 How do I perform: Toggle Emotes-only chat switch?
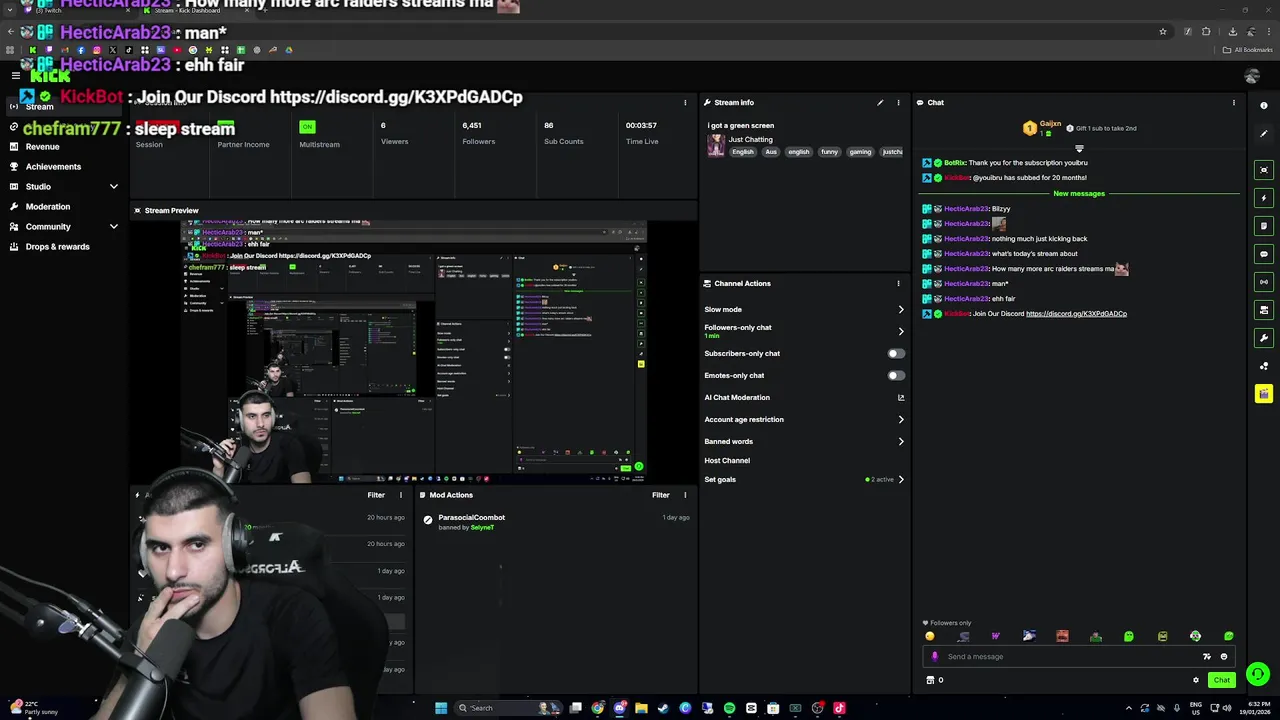pyautogui.click(x=896, y=375)
